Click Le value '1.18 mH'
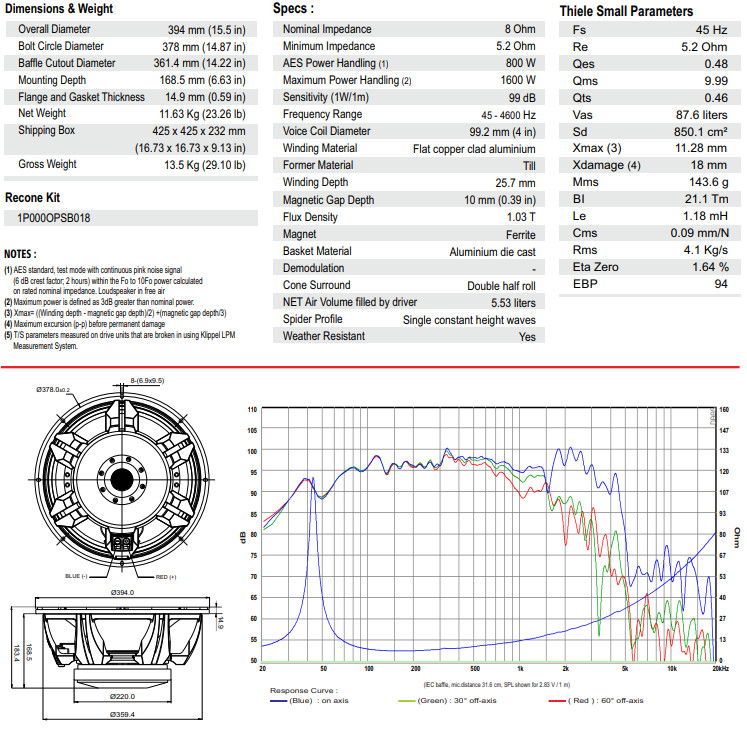 (x=705, y=216)
